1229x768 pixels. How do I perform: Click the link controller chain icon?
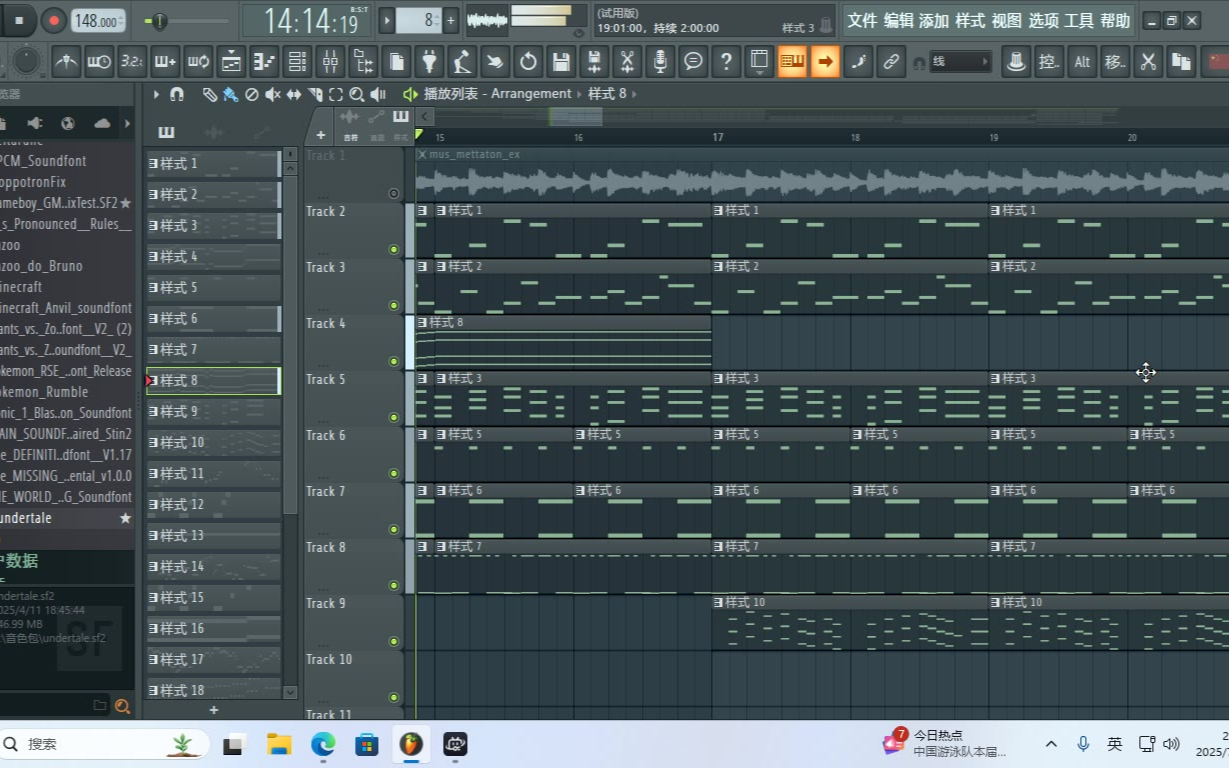tap(891, 62)
